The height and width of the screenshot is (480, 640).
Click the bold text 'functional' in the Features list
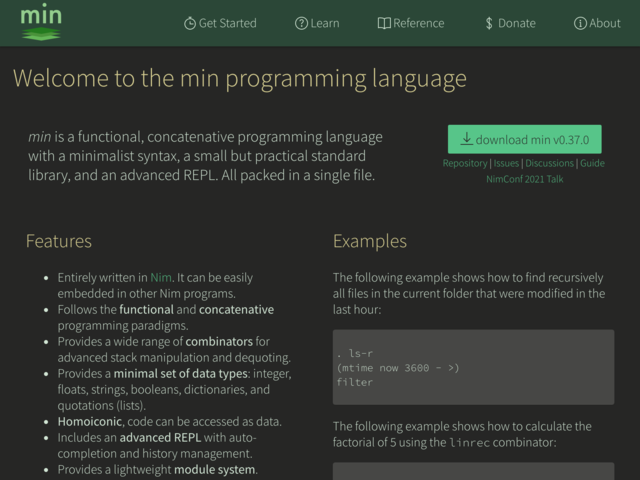pyautogui.click(x=147, y=310)
